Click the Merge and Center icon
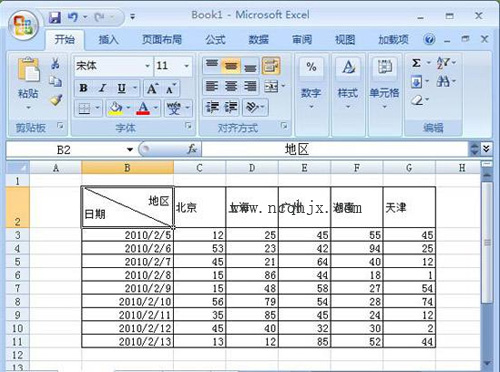 (271, 87)
